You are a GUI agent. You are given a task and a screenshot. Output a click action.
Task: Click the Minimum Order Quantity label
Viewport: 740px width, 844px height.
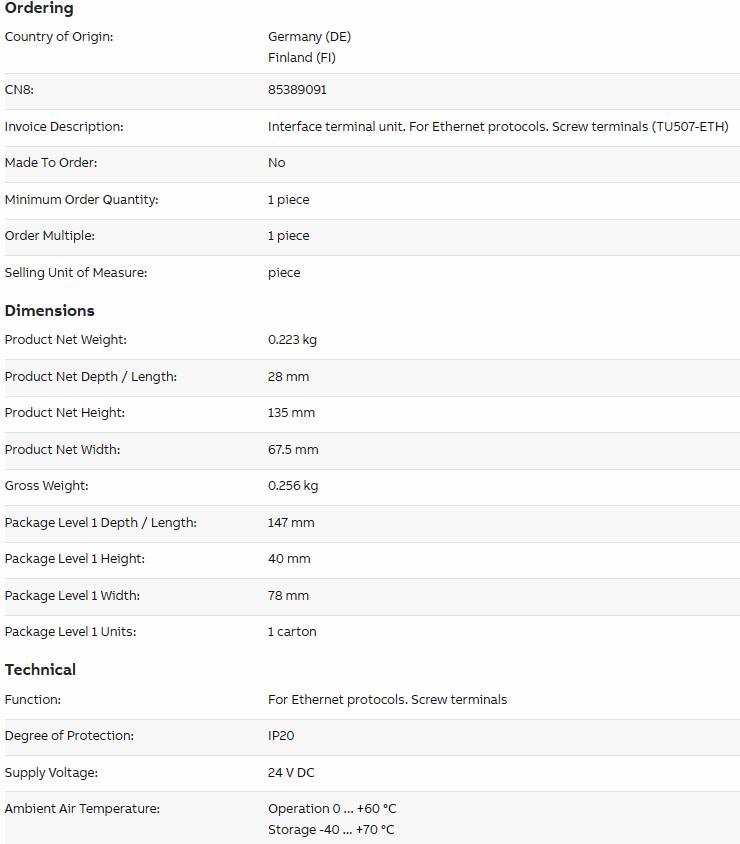[x=81, y=200]
